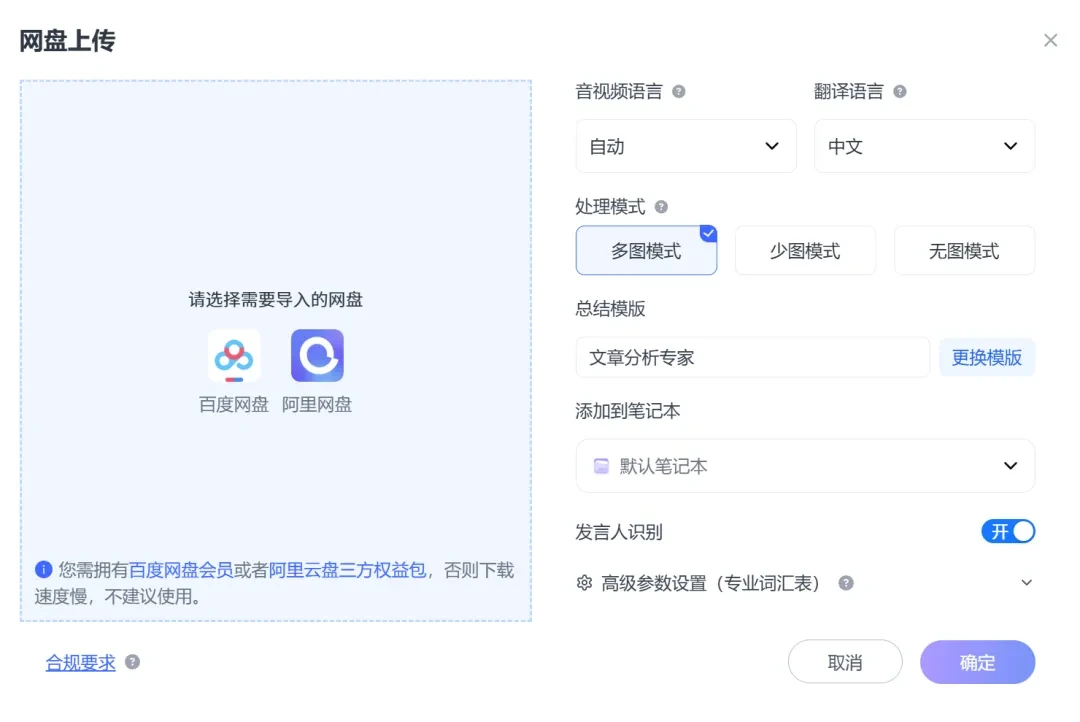The image size is (1080, 722).
Task: Click help icon next to 翻译语言
Action: coord(900,92)
